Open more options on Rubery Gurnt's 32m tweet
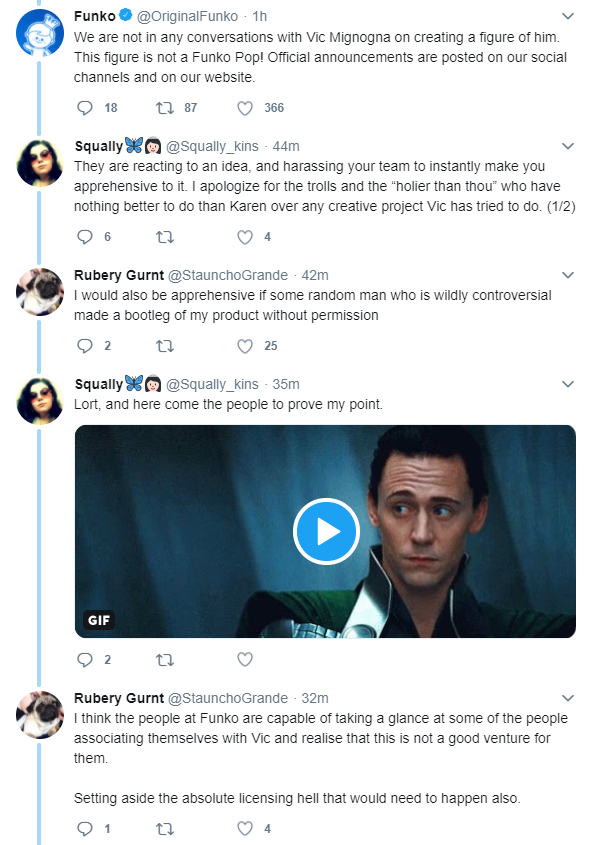Image resolution: width=598 pixels, height=845 pixels. pyautogui.click(x=568, y=698)
